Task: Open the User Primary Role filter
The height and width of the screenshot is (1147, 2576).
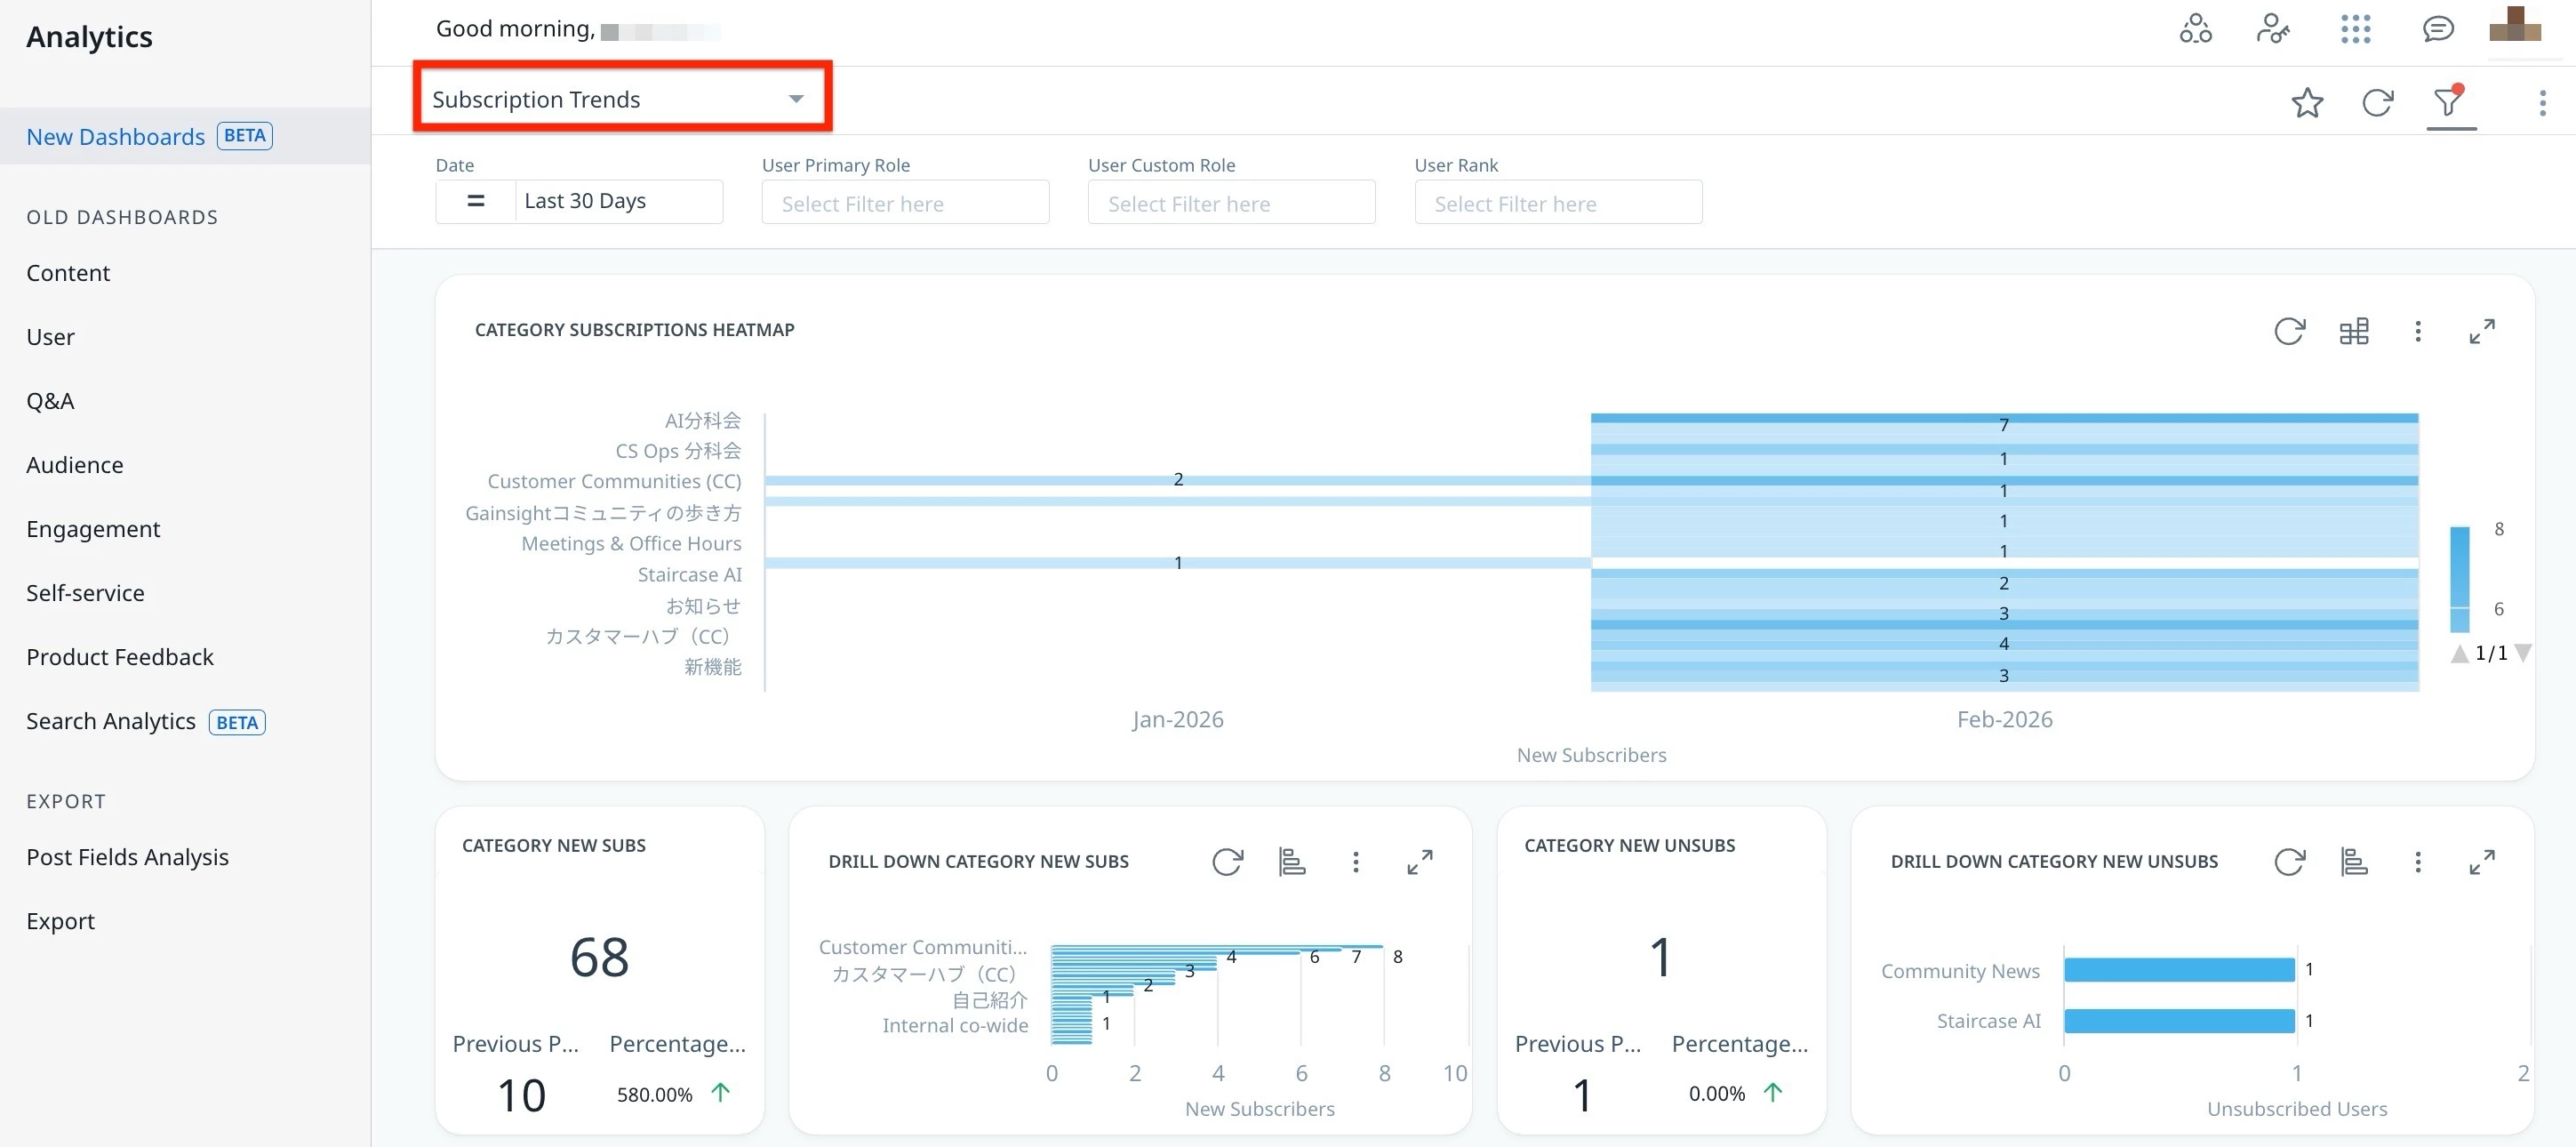Action: coord(904,203)
